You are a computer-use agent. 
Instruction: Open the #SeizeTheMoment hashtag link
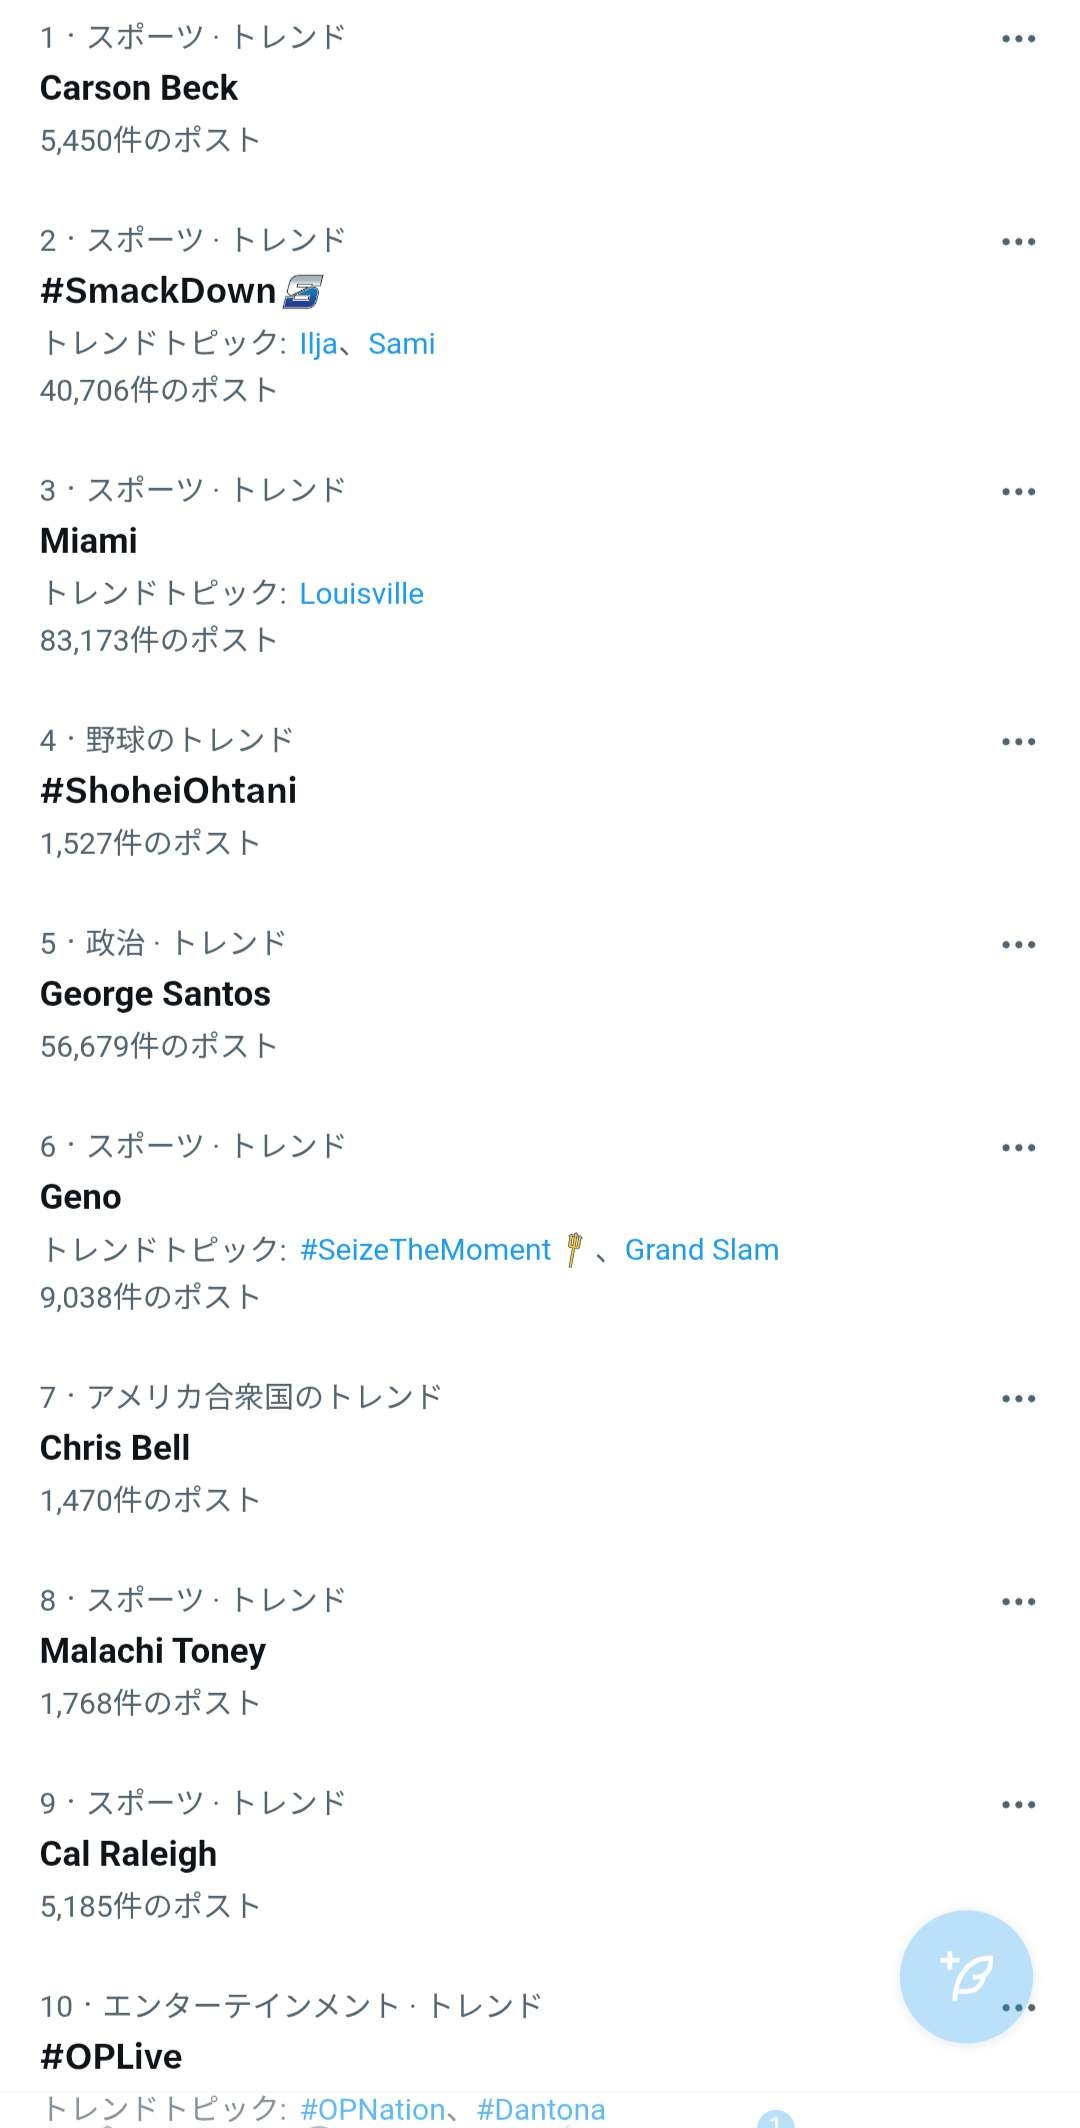click(x=425, y=1250)
